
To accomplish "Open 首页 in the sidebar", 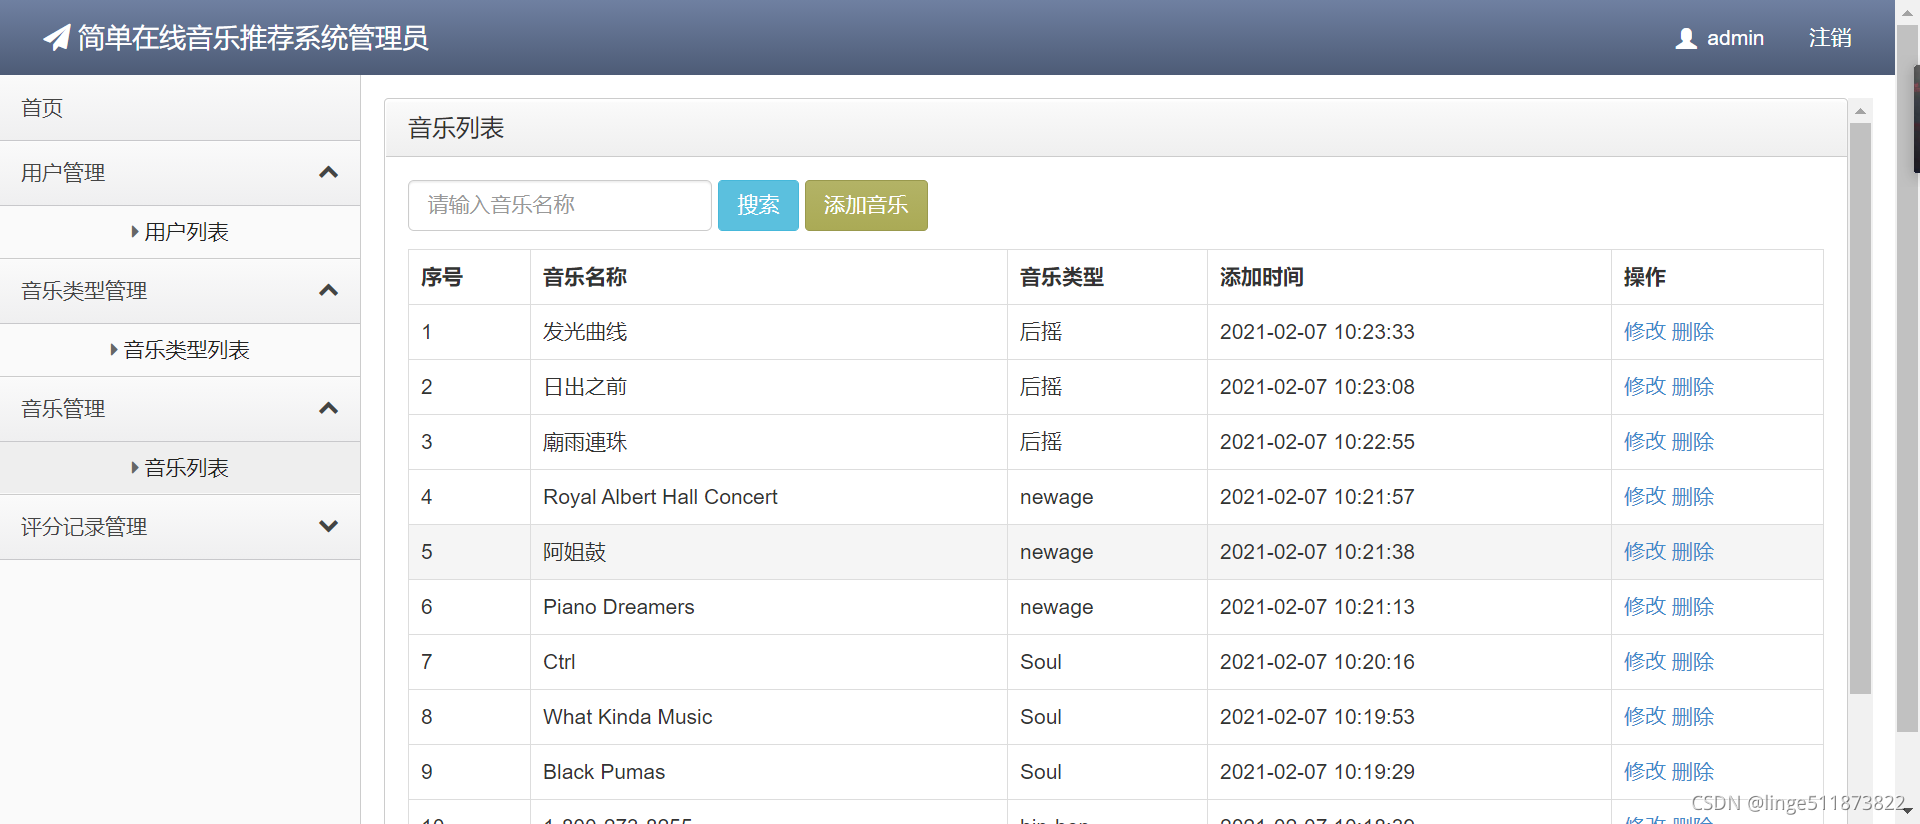I will click(x=180, y=108).
